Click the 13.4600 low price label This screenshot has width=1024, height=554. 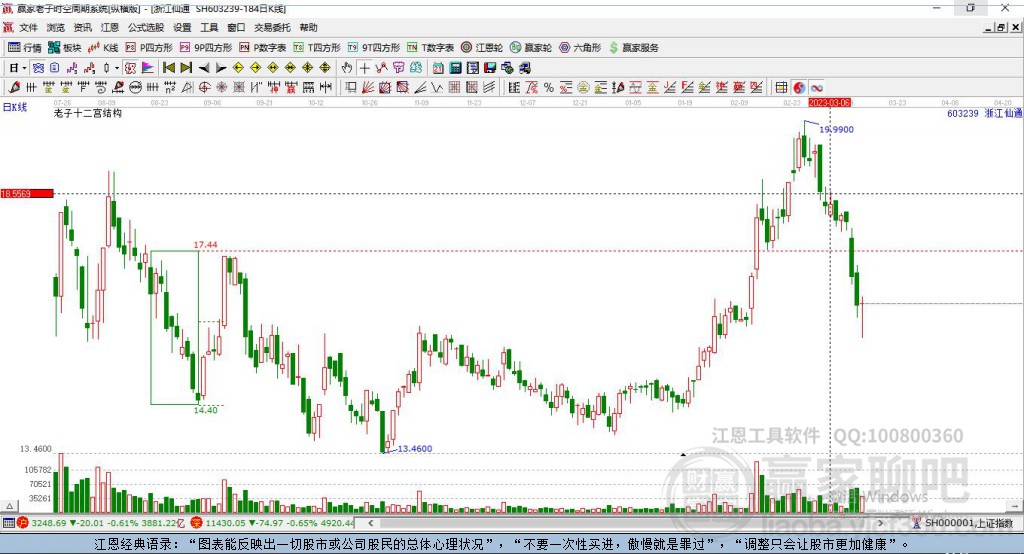415,448
